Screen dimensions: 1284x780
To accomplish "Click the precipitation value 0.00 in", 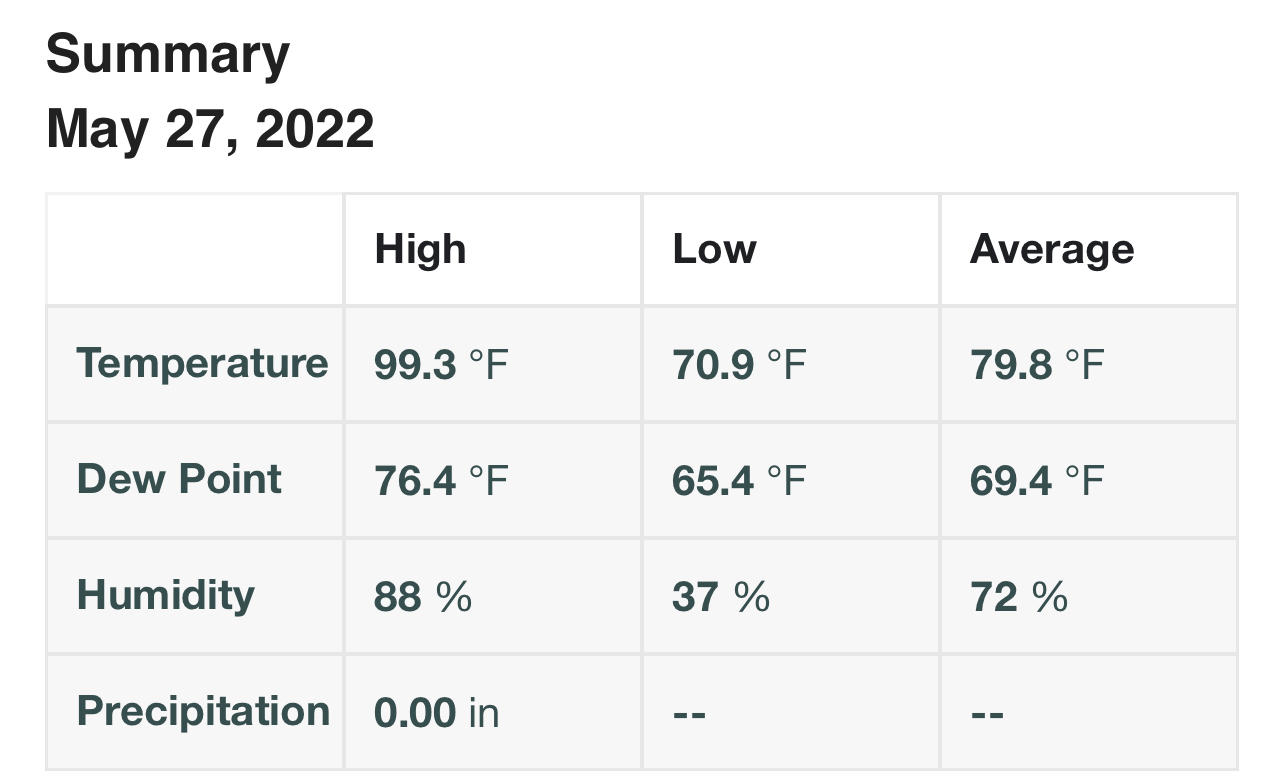I will pos(436,713).
